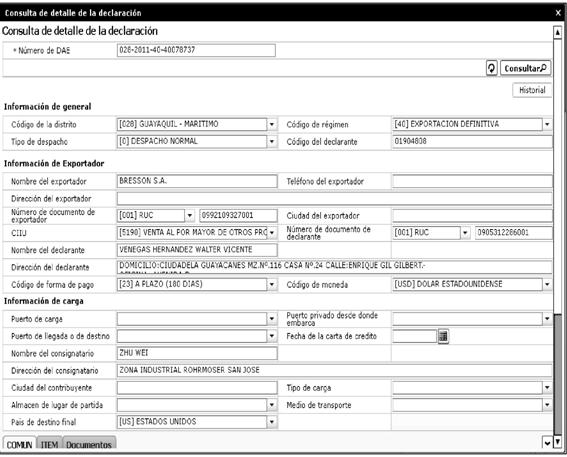Click declarante RUC number field 0905312286001
567x457 pixels.
(514, 233)
